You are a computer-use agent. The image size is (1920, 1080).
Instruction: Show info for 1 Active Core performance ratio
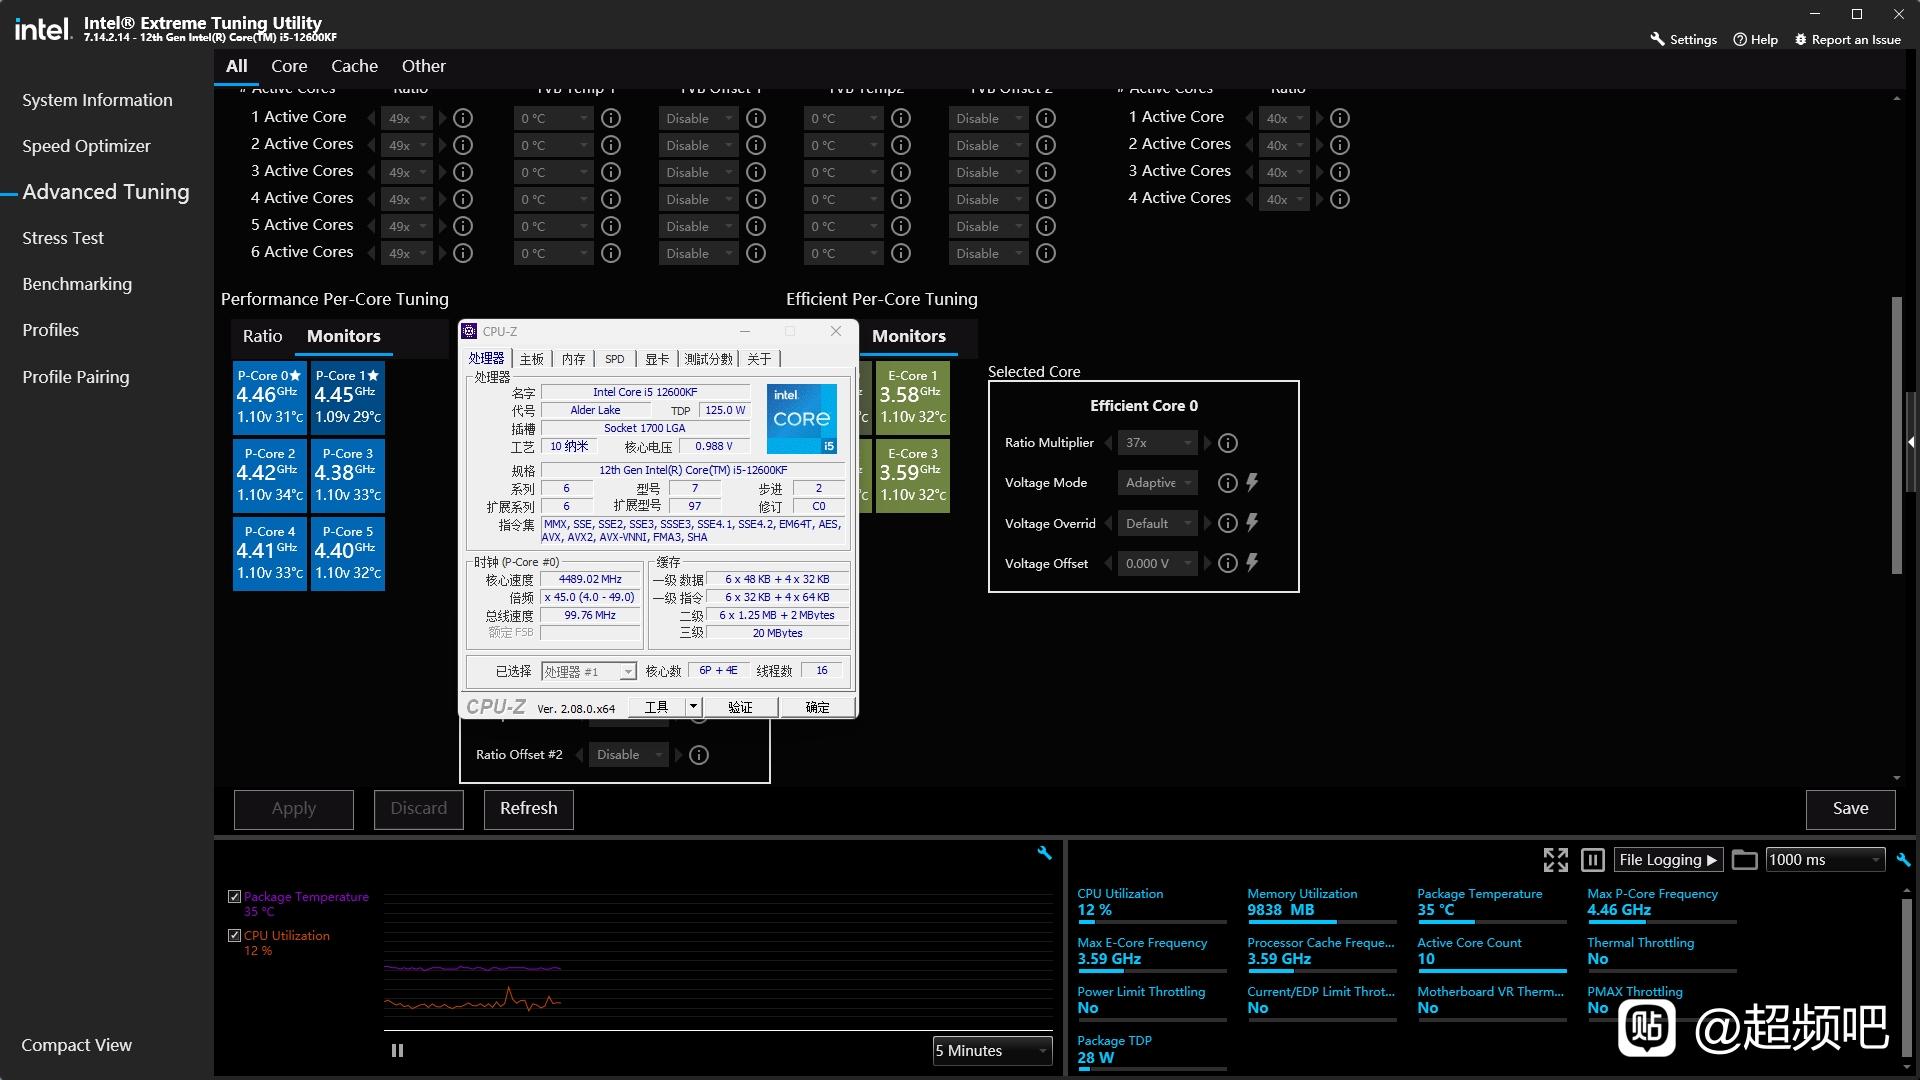463,118
